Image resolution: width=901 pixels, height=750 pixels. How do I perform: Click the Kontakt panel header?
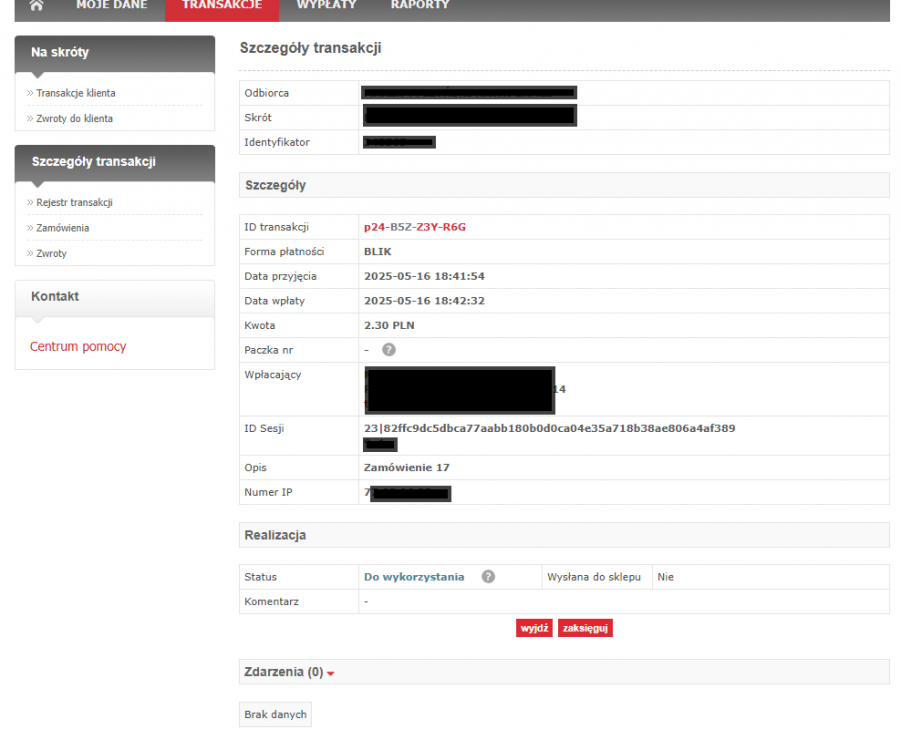(115, 298)
